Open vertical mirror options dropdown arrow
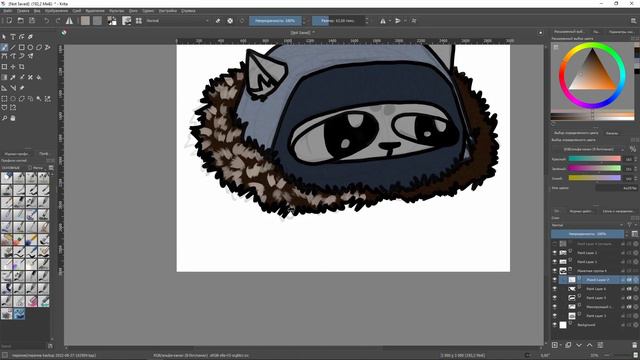This screenshot has height=360, width=640. [x=405, y=20]
